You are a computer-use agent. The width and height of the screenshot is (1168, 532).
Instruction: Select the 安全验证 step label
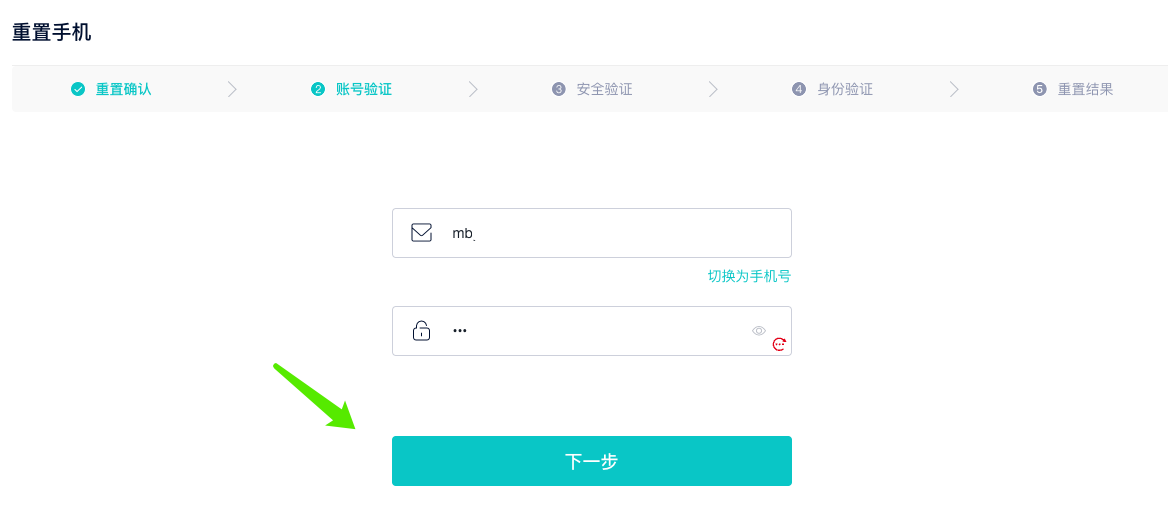[605, 89]
